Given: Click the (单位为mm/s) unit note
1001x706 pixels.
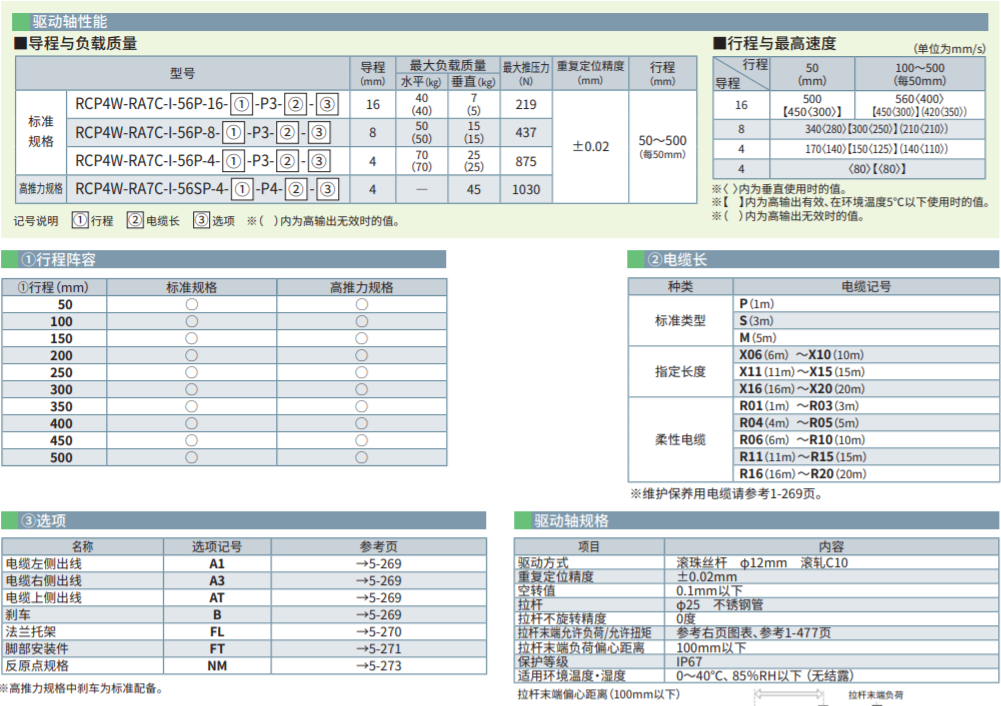Looking at the screenshot, I should point(949,49).
